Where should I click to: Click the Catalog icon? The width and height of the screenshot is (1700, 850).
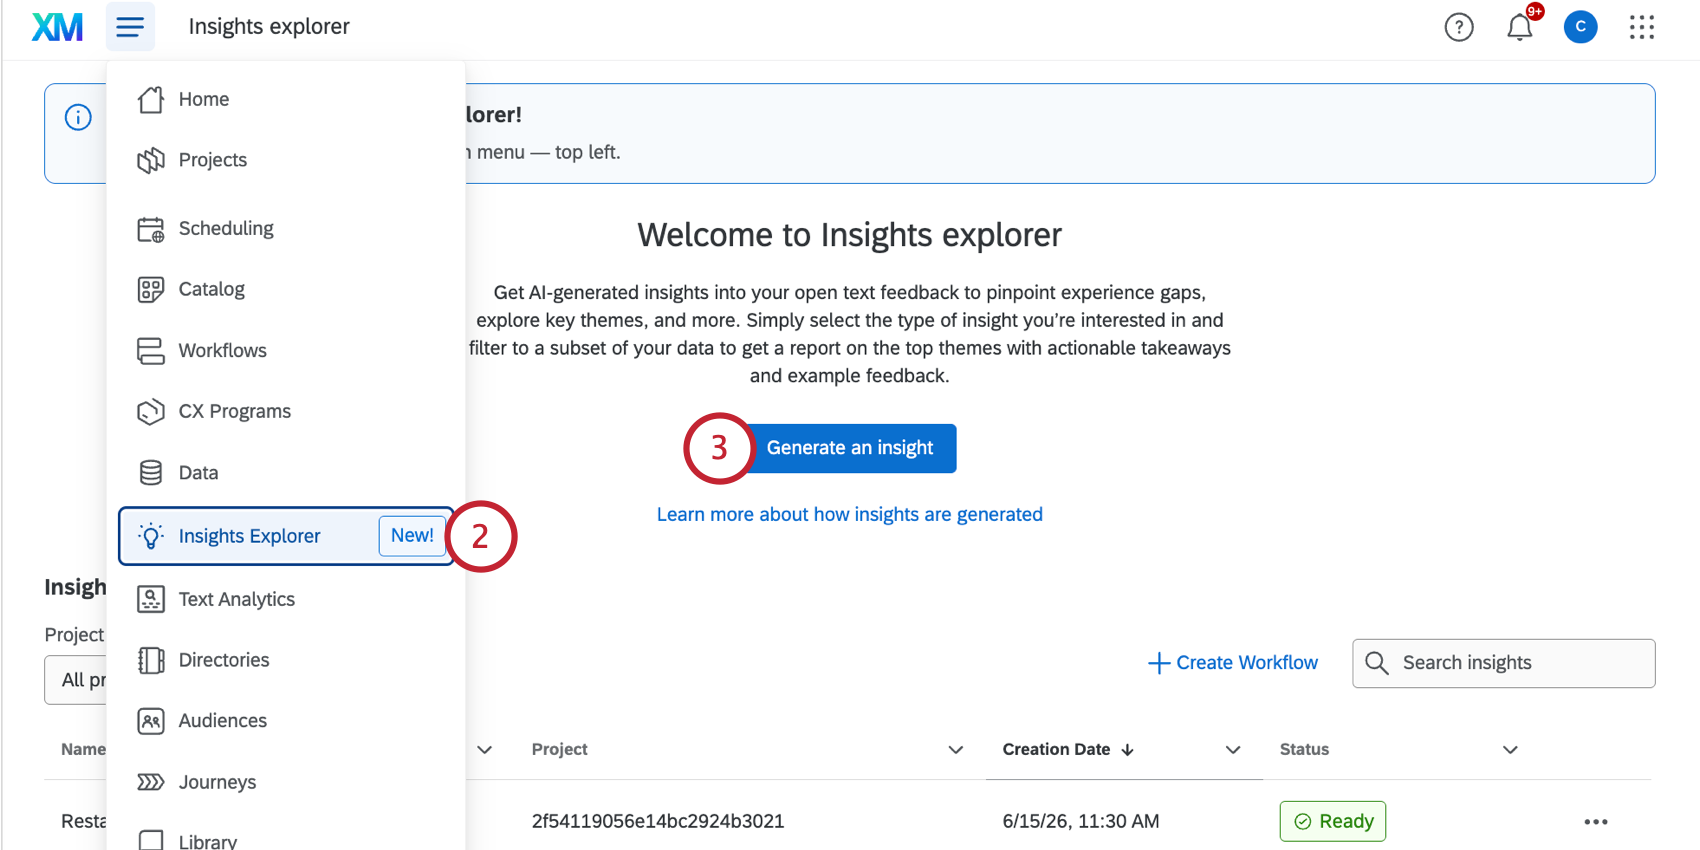(151, 290)
